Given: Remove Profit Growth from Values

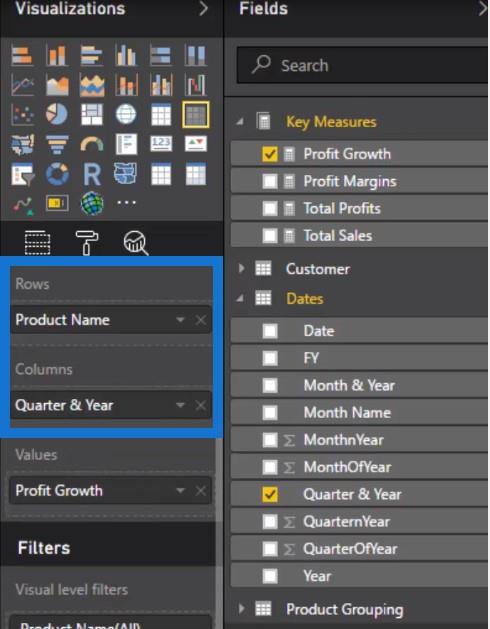Looking at the screenshot, I should [x=201, y=491].
